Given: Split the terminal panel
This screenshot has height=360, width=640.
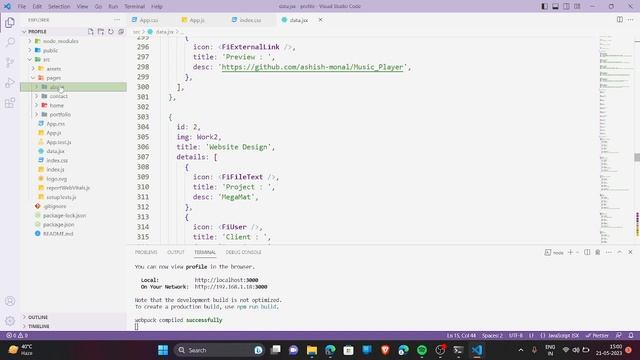Looking at the screenshot, I should pos(587,252).
